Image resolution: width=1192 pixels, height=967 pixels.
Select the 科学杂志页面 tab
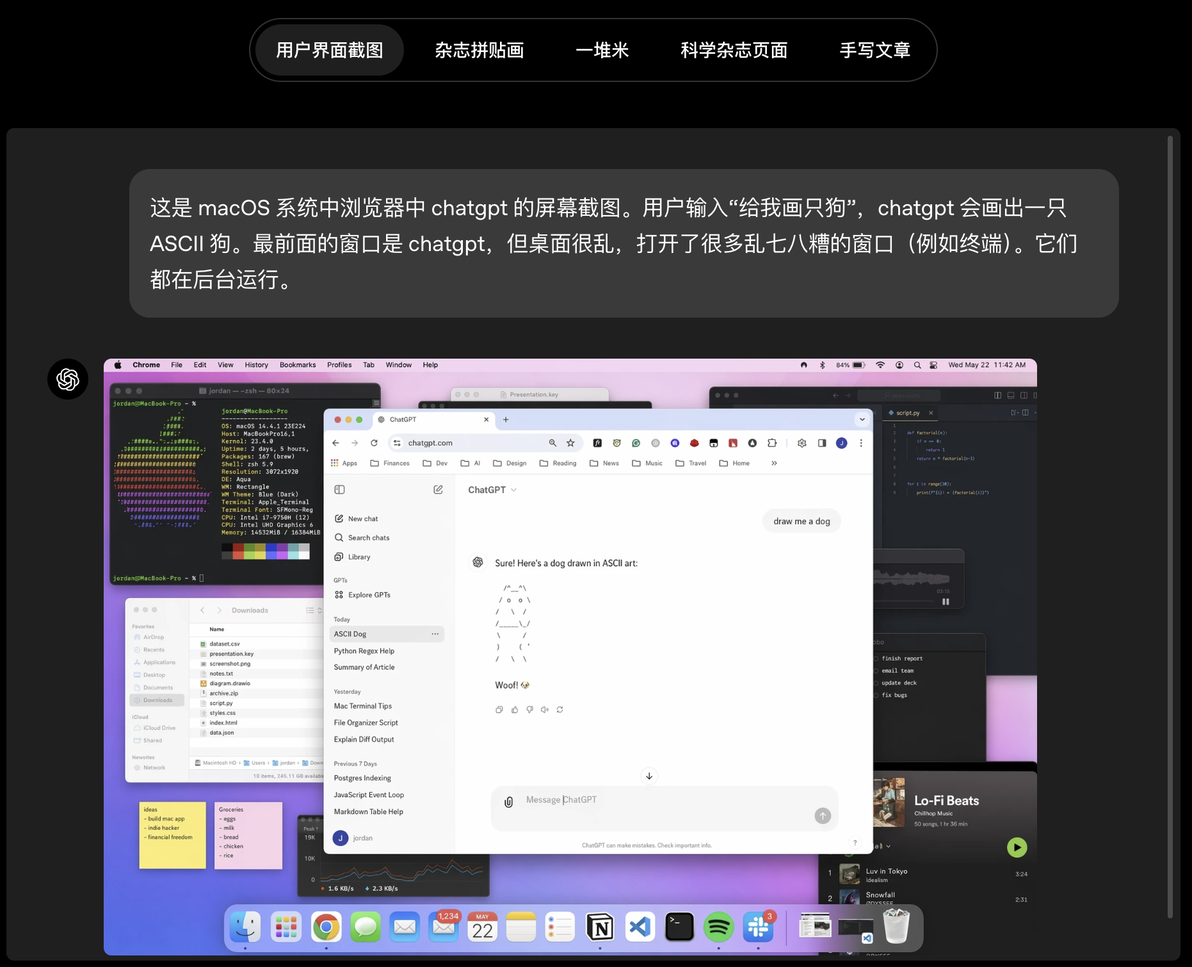point(734,50)
